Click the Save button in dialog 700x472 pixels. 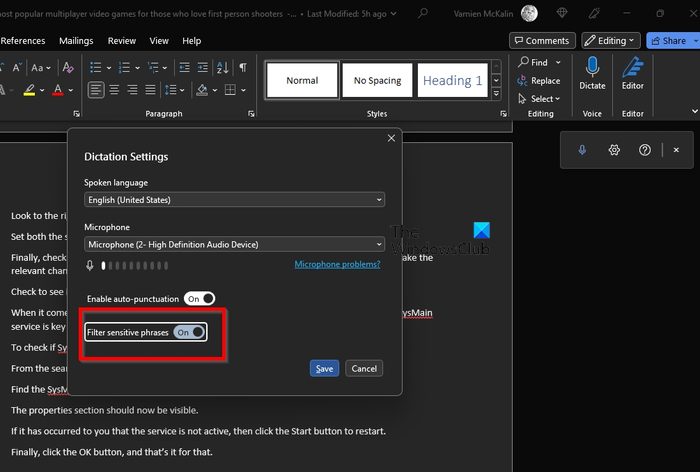(324, 368)
